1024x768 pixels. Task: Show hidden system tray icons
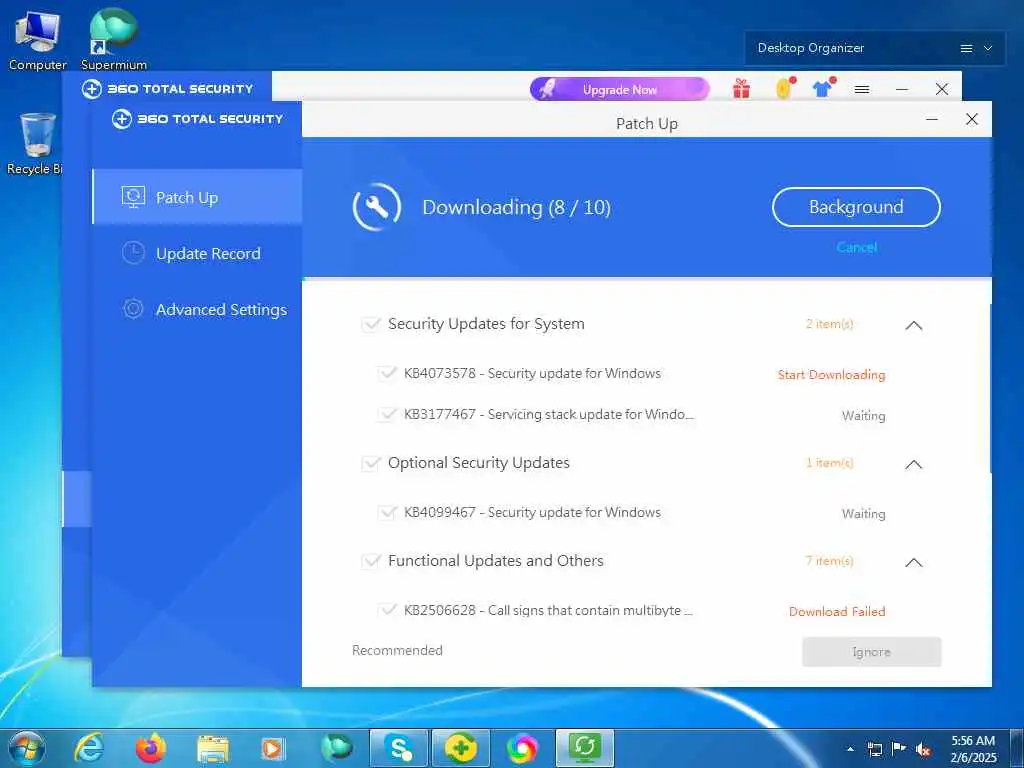850,749
